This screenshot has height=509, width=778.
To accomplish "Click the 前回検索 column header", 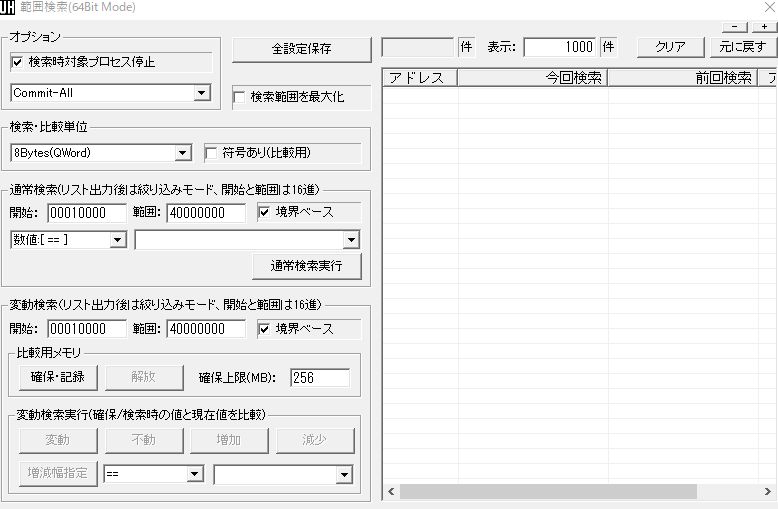I will (x=683, y=78).
